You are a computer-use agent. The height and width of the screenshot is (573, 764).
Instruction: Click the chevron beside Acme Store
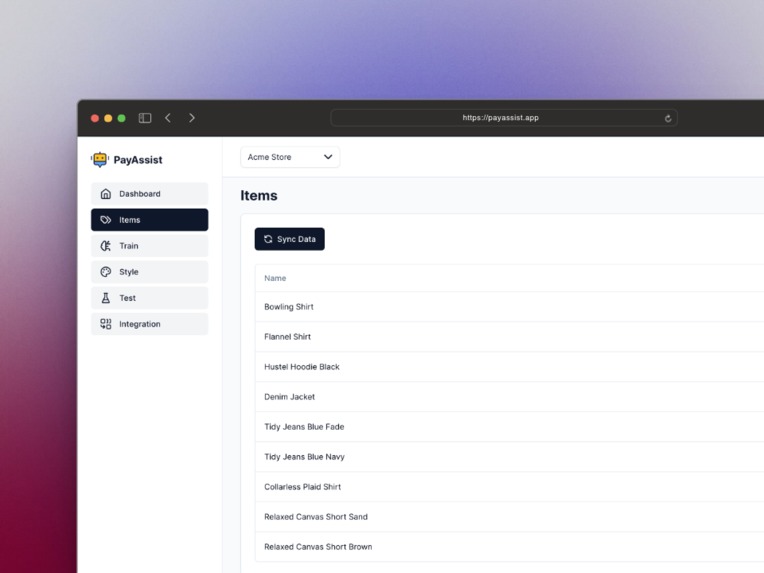click(328, 157)
